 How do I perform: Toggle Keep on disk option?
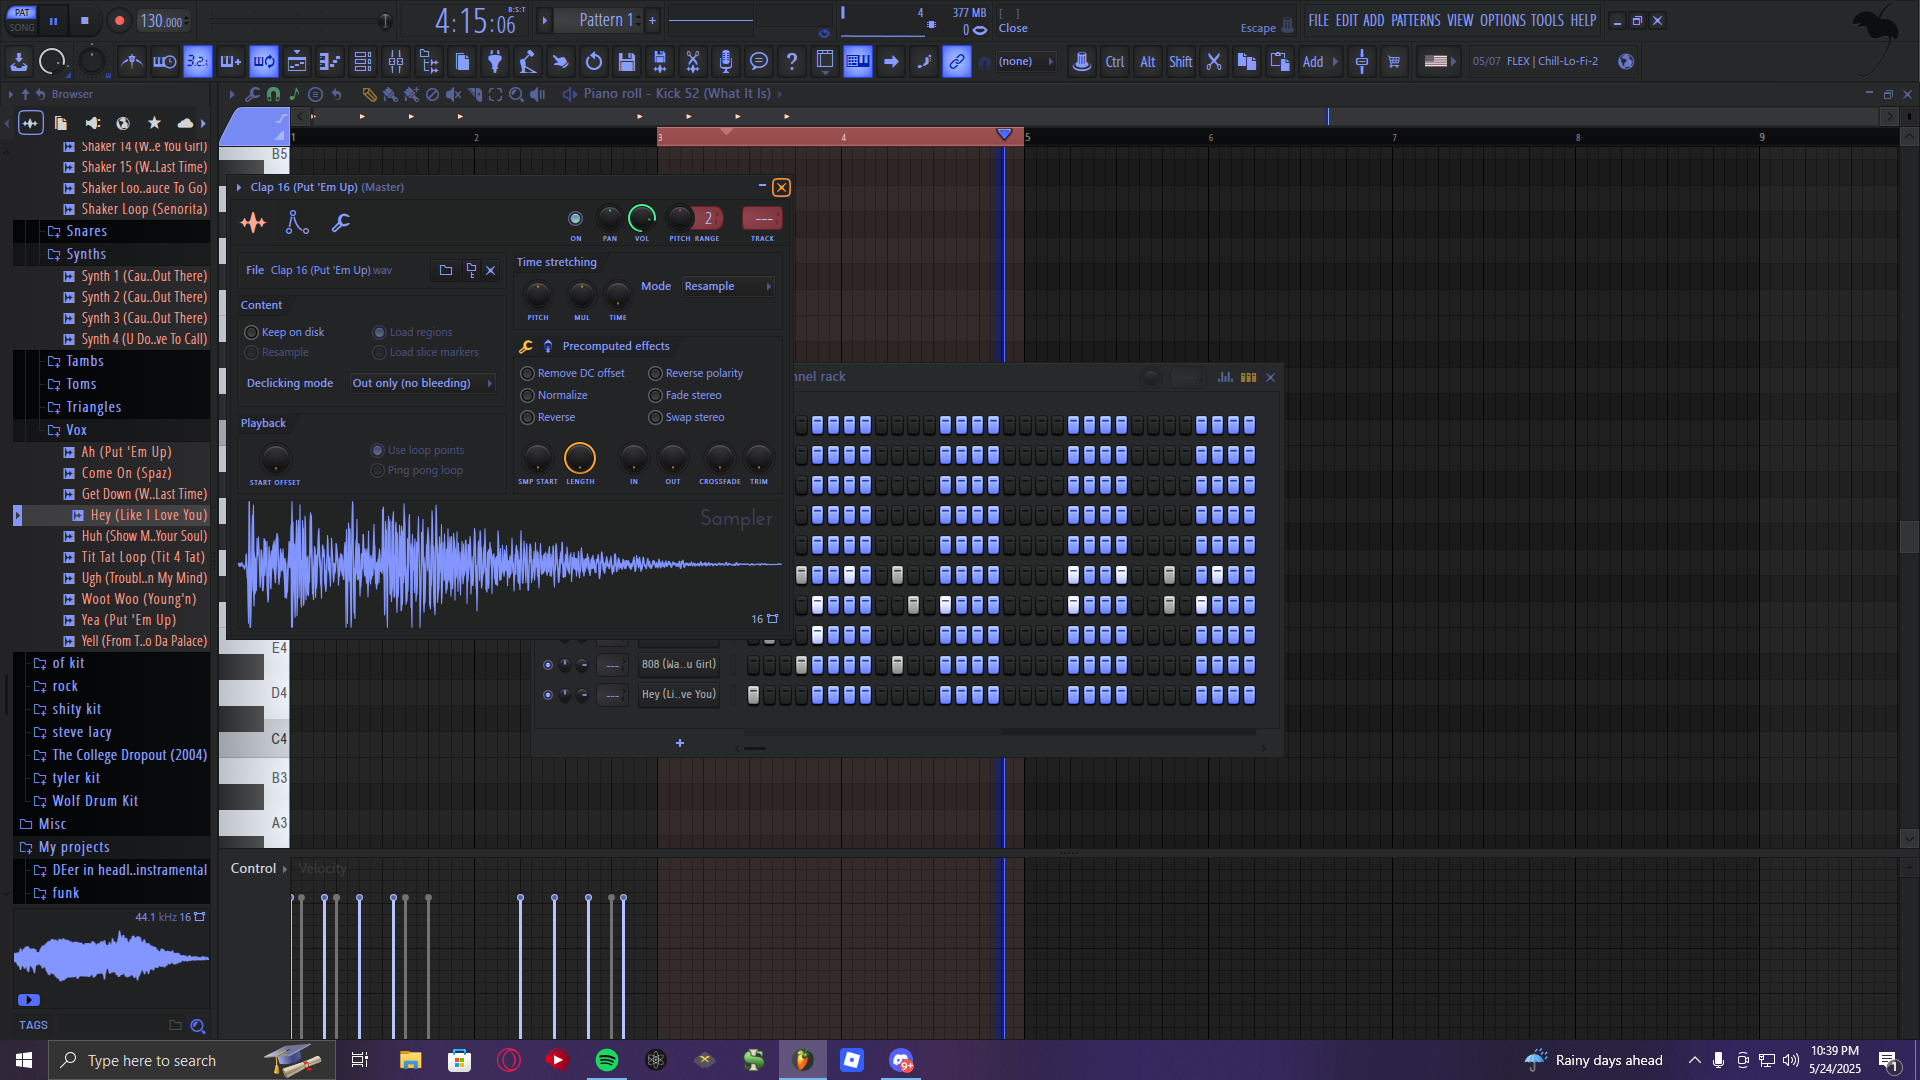[252, 332]
